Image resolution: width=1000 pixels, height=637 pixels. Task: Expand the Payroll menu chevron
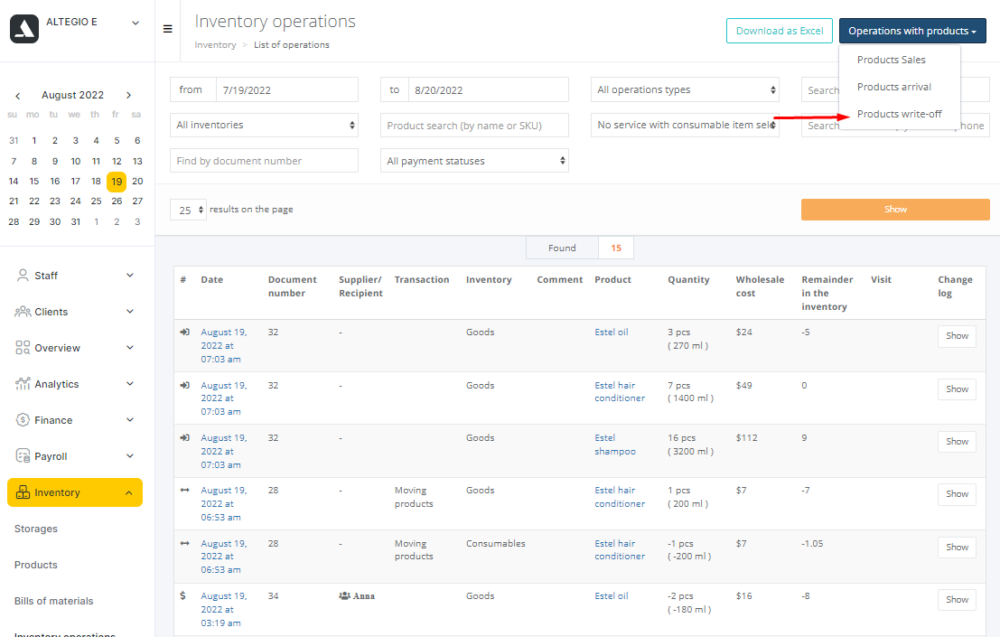click(130, 457)
